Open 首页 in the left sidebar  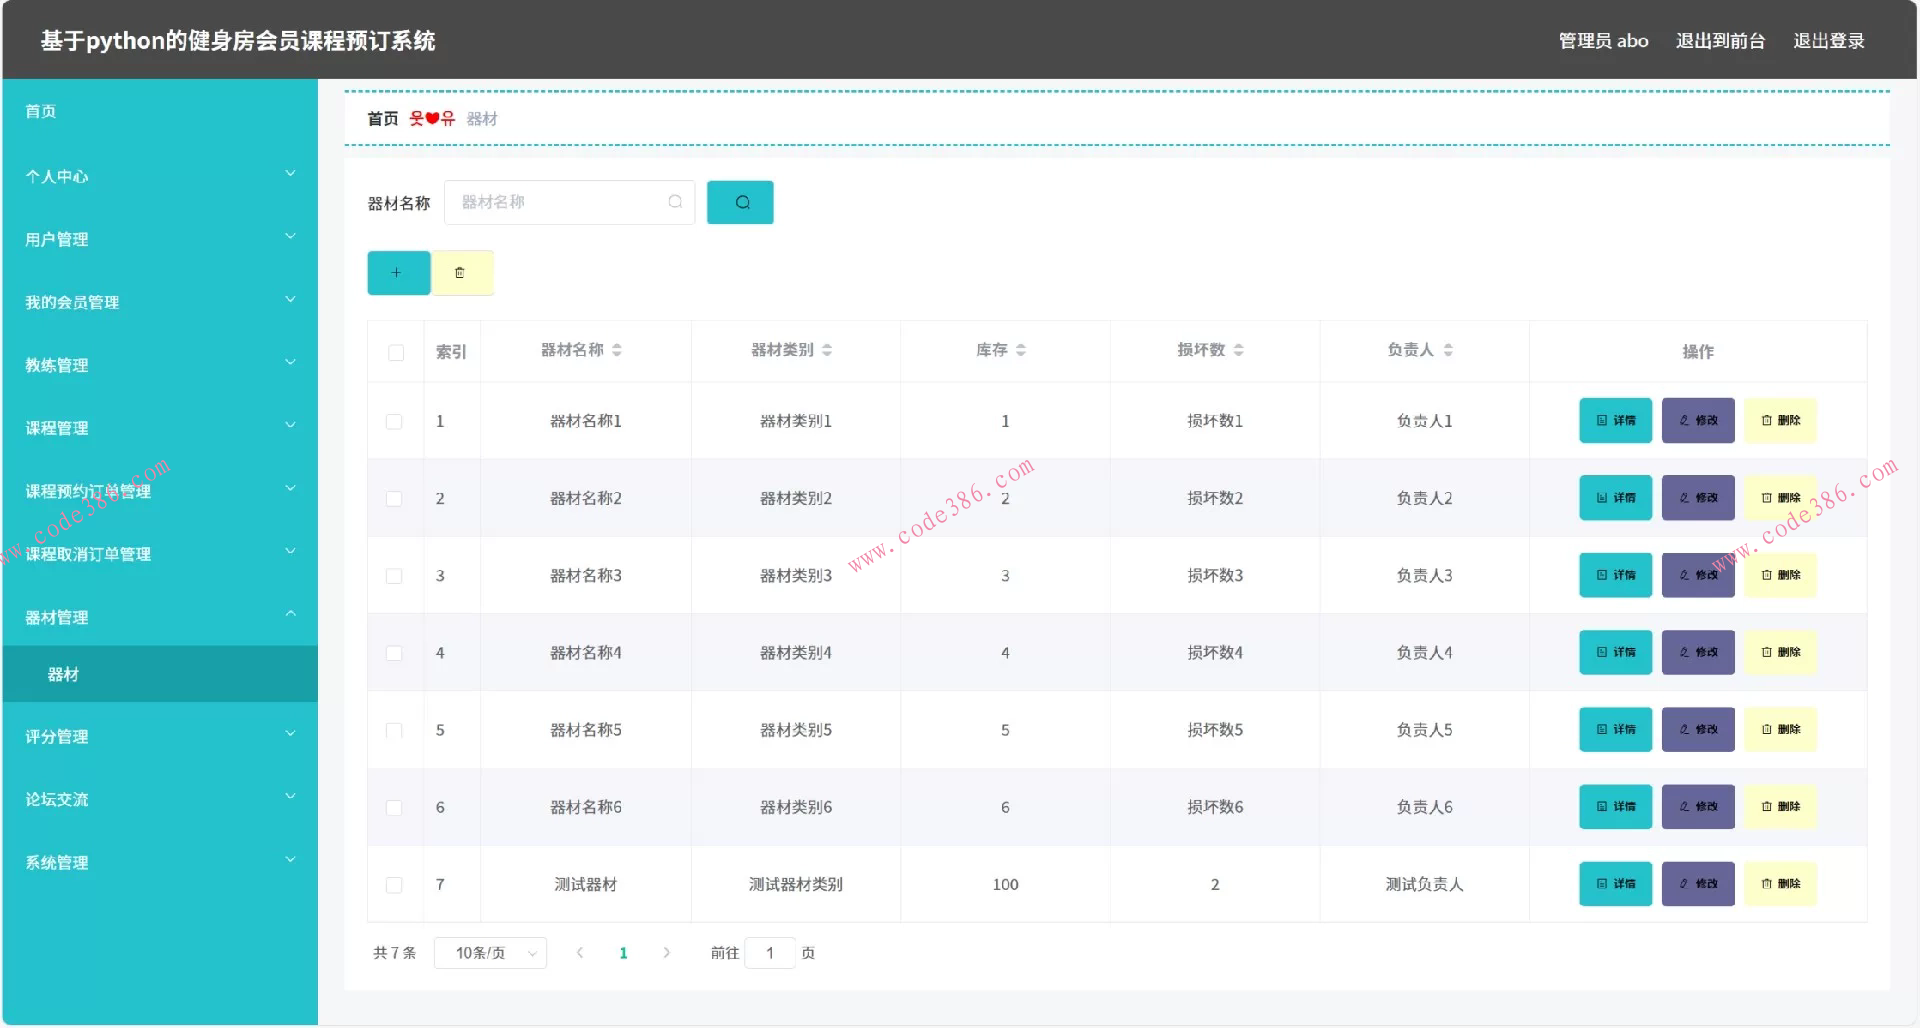[x=41, y=111]
